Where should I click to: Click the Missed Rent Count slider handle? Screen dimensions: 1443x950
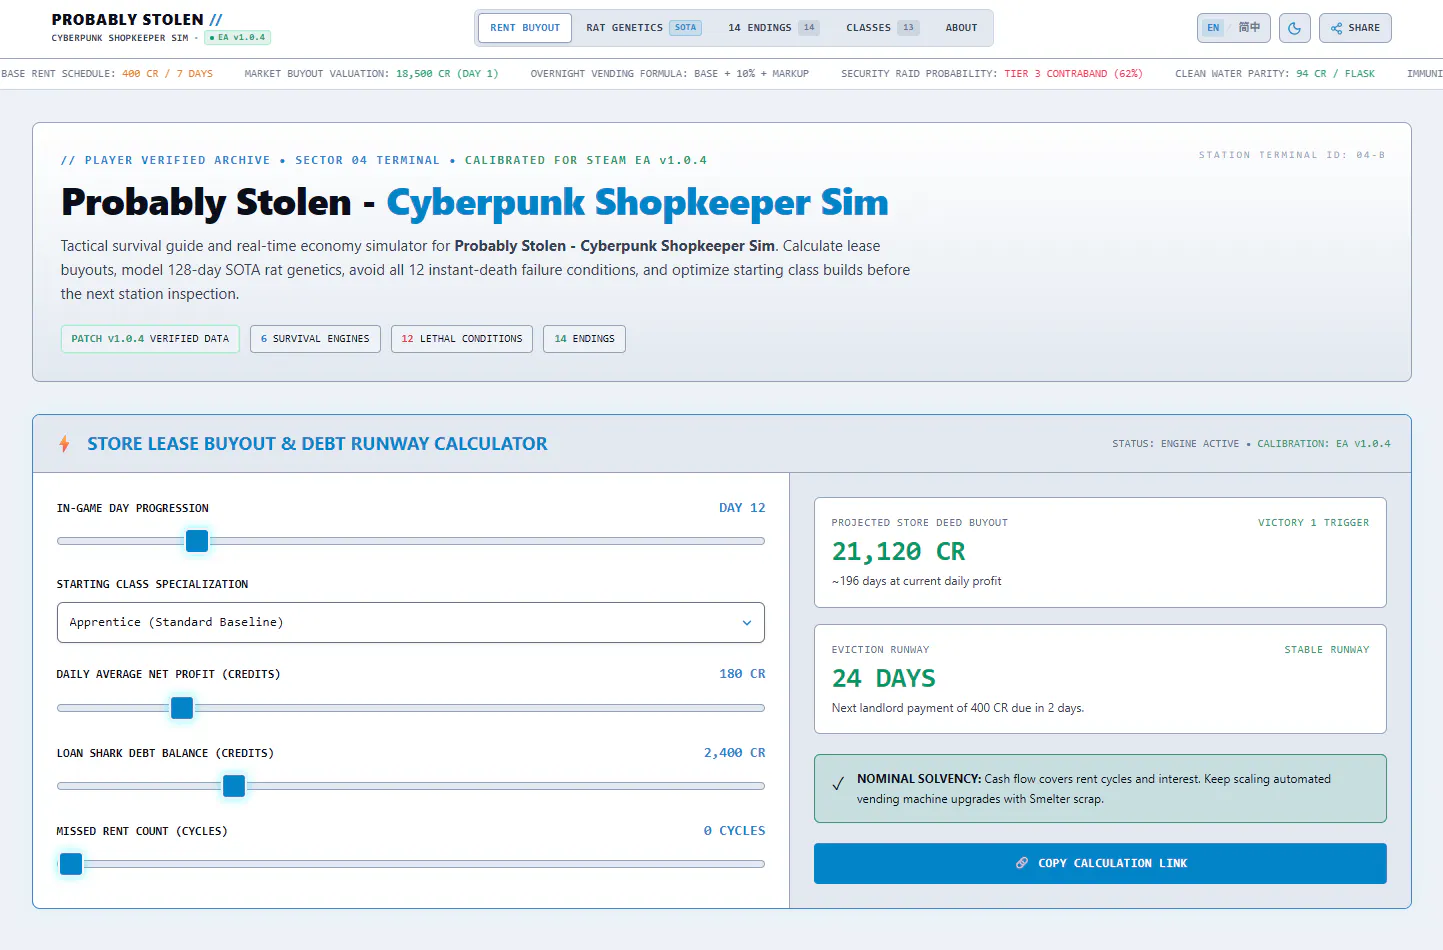(71, 864)
